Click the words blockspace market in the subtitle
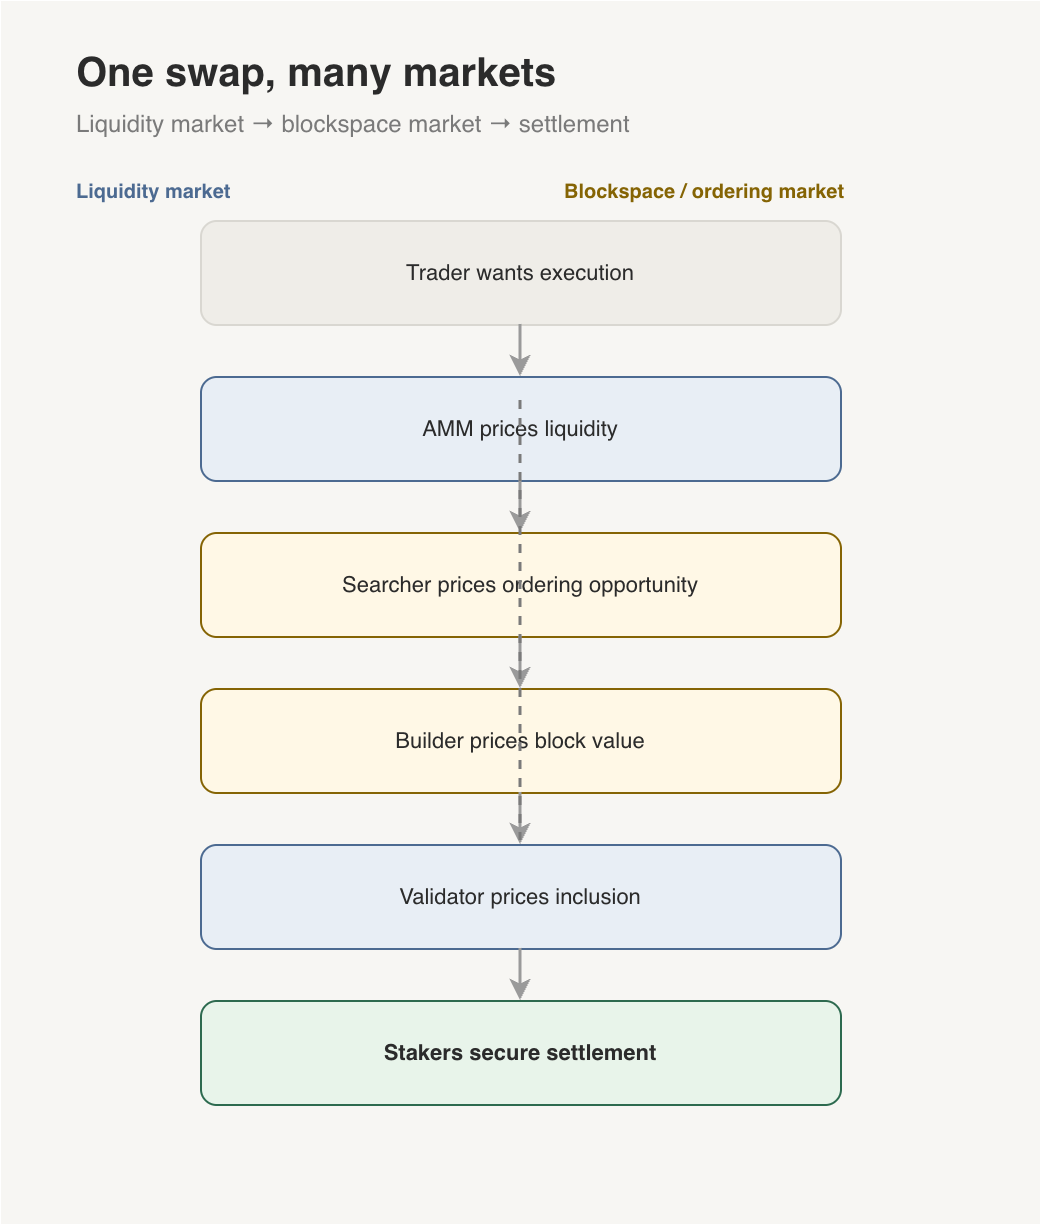1040x1224 pixels. [x=382, y=124]
